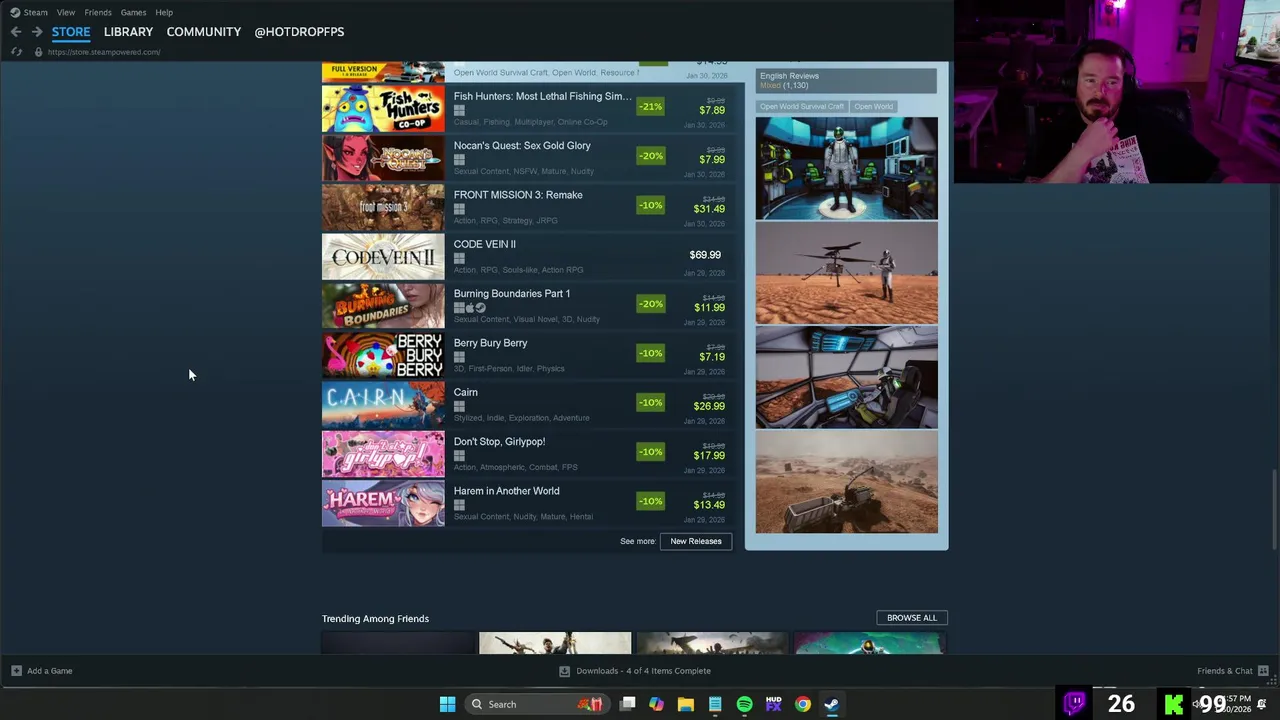Launch Copilot from the taskbar
The height and width of the screenshot is (720, 1280).
656,704
